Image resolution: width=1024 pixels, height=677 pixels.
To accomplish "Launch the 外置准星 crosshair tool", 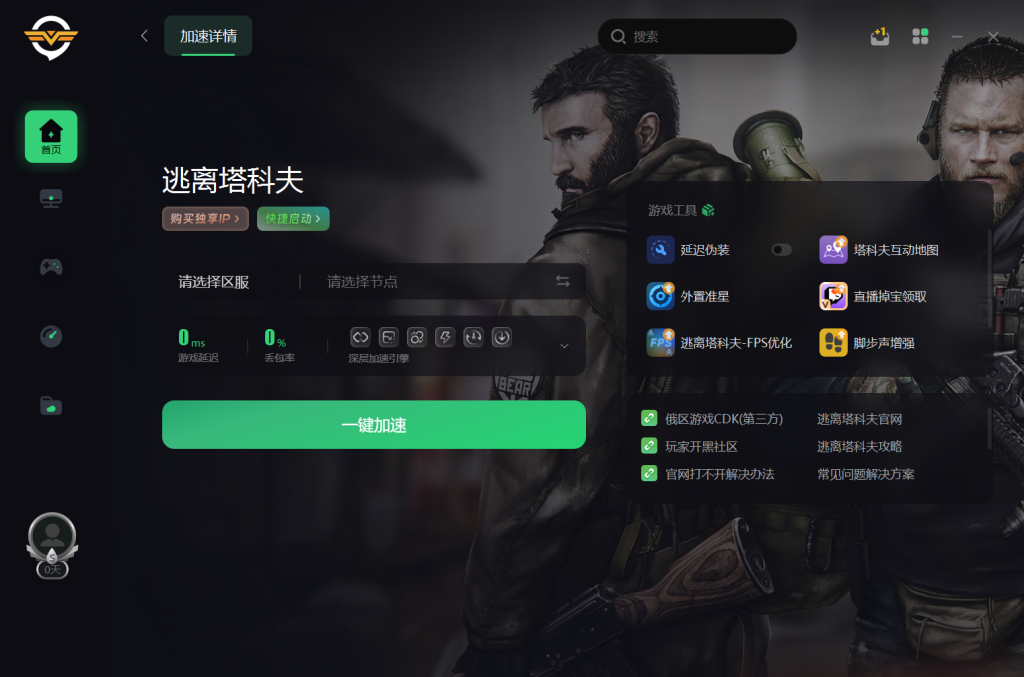I will (688, 296).
